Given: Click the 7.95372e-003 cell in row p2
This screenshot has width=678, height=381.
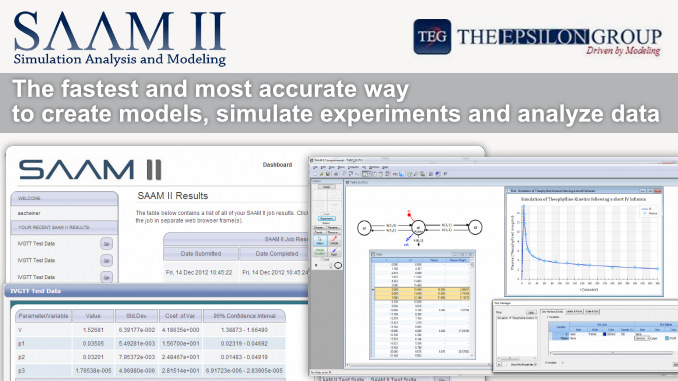Looking at the screenshot, I should click(x=136, y=357).
